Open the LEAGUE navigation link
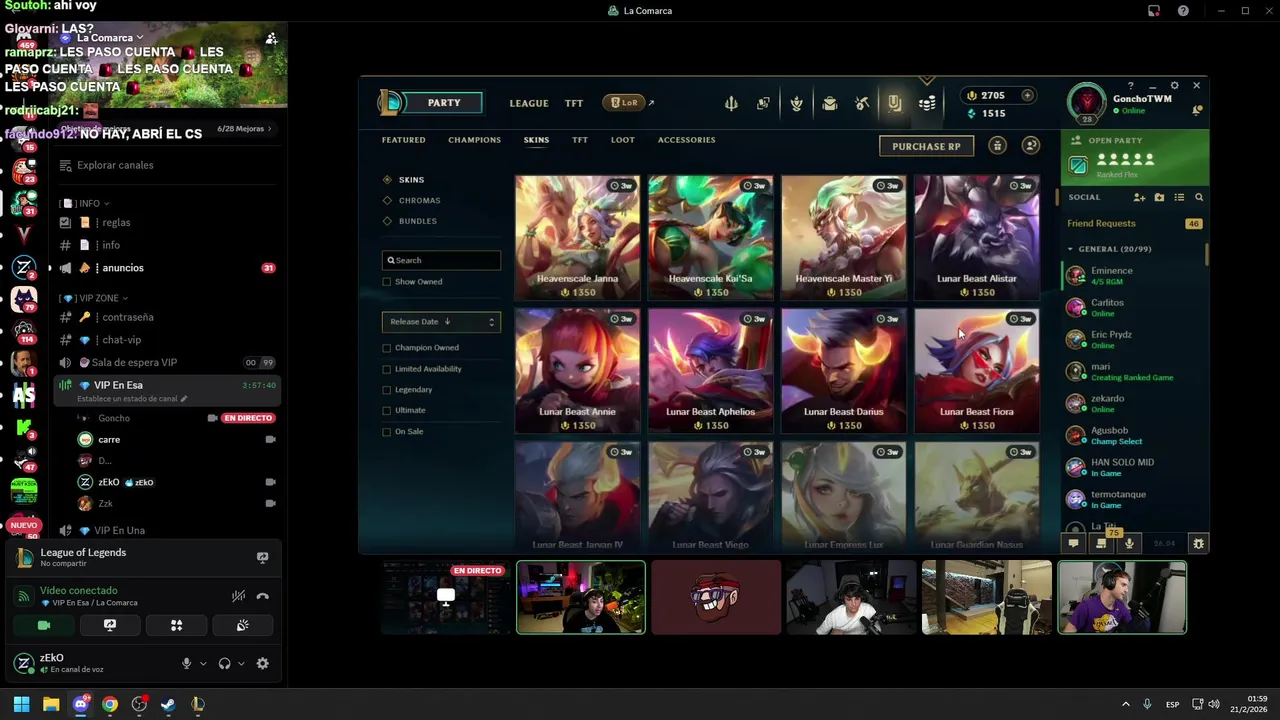The image size is (1280, 720). (x=529, y=103)
